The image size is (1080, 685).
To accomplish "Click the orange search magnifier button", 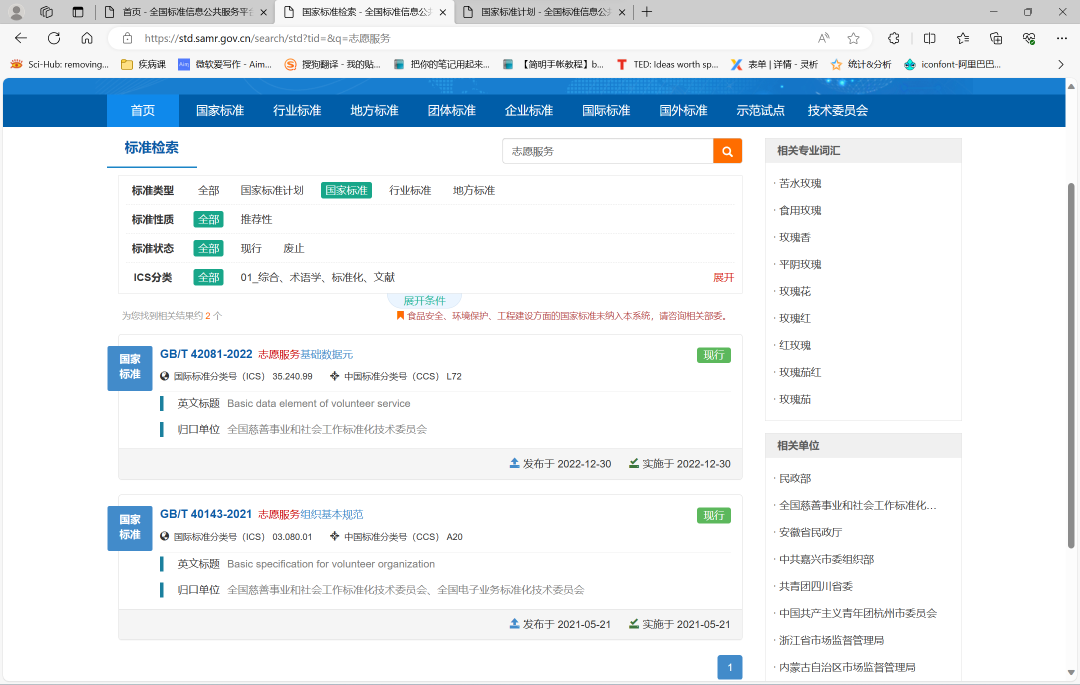I will (x=727, y=151).
